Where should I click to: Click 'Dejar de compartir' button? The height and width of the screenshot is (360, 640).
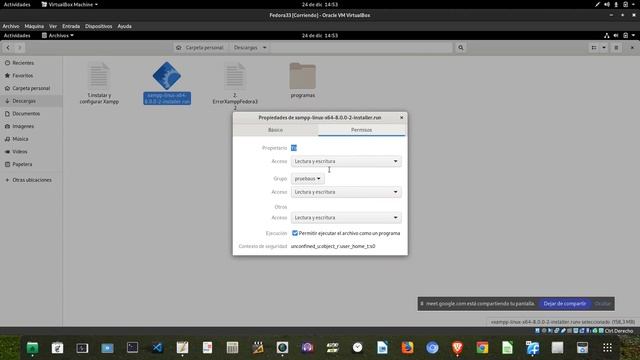pyautogui.click(x=564, y=304)
